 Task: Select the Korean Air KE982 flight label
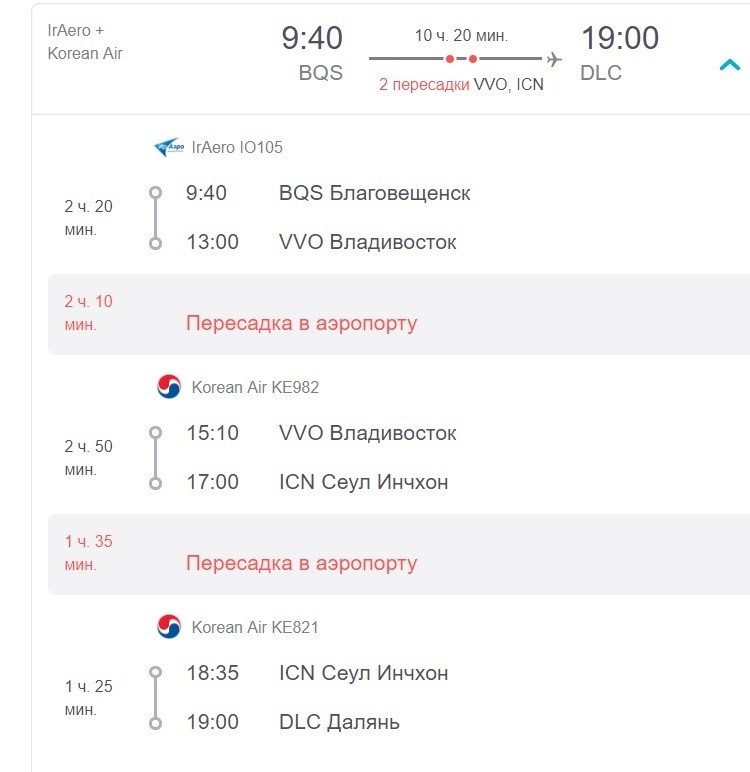pos(255,387)
